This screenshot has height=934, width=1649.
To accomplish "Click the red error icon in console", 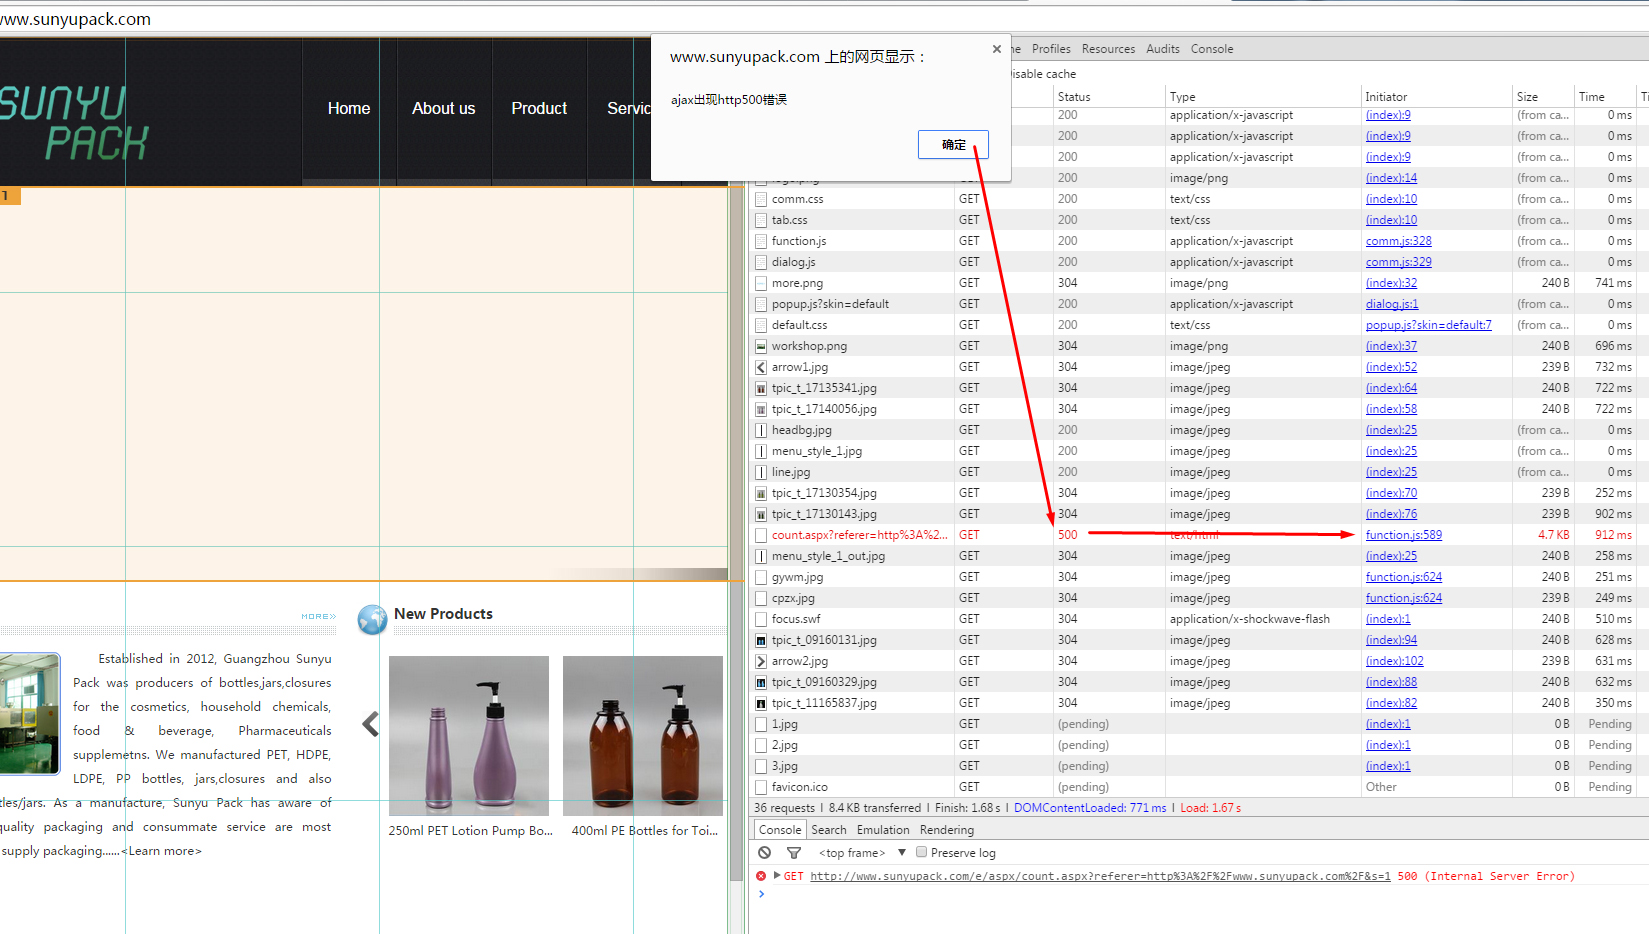I will (762, 876).
